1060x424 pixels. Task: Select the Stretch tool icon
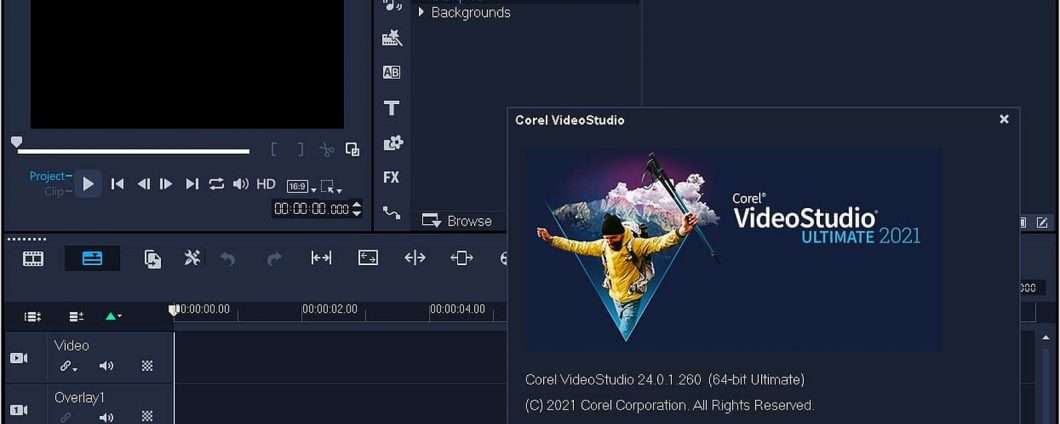click(368, 258)
